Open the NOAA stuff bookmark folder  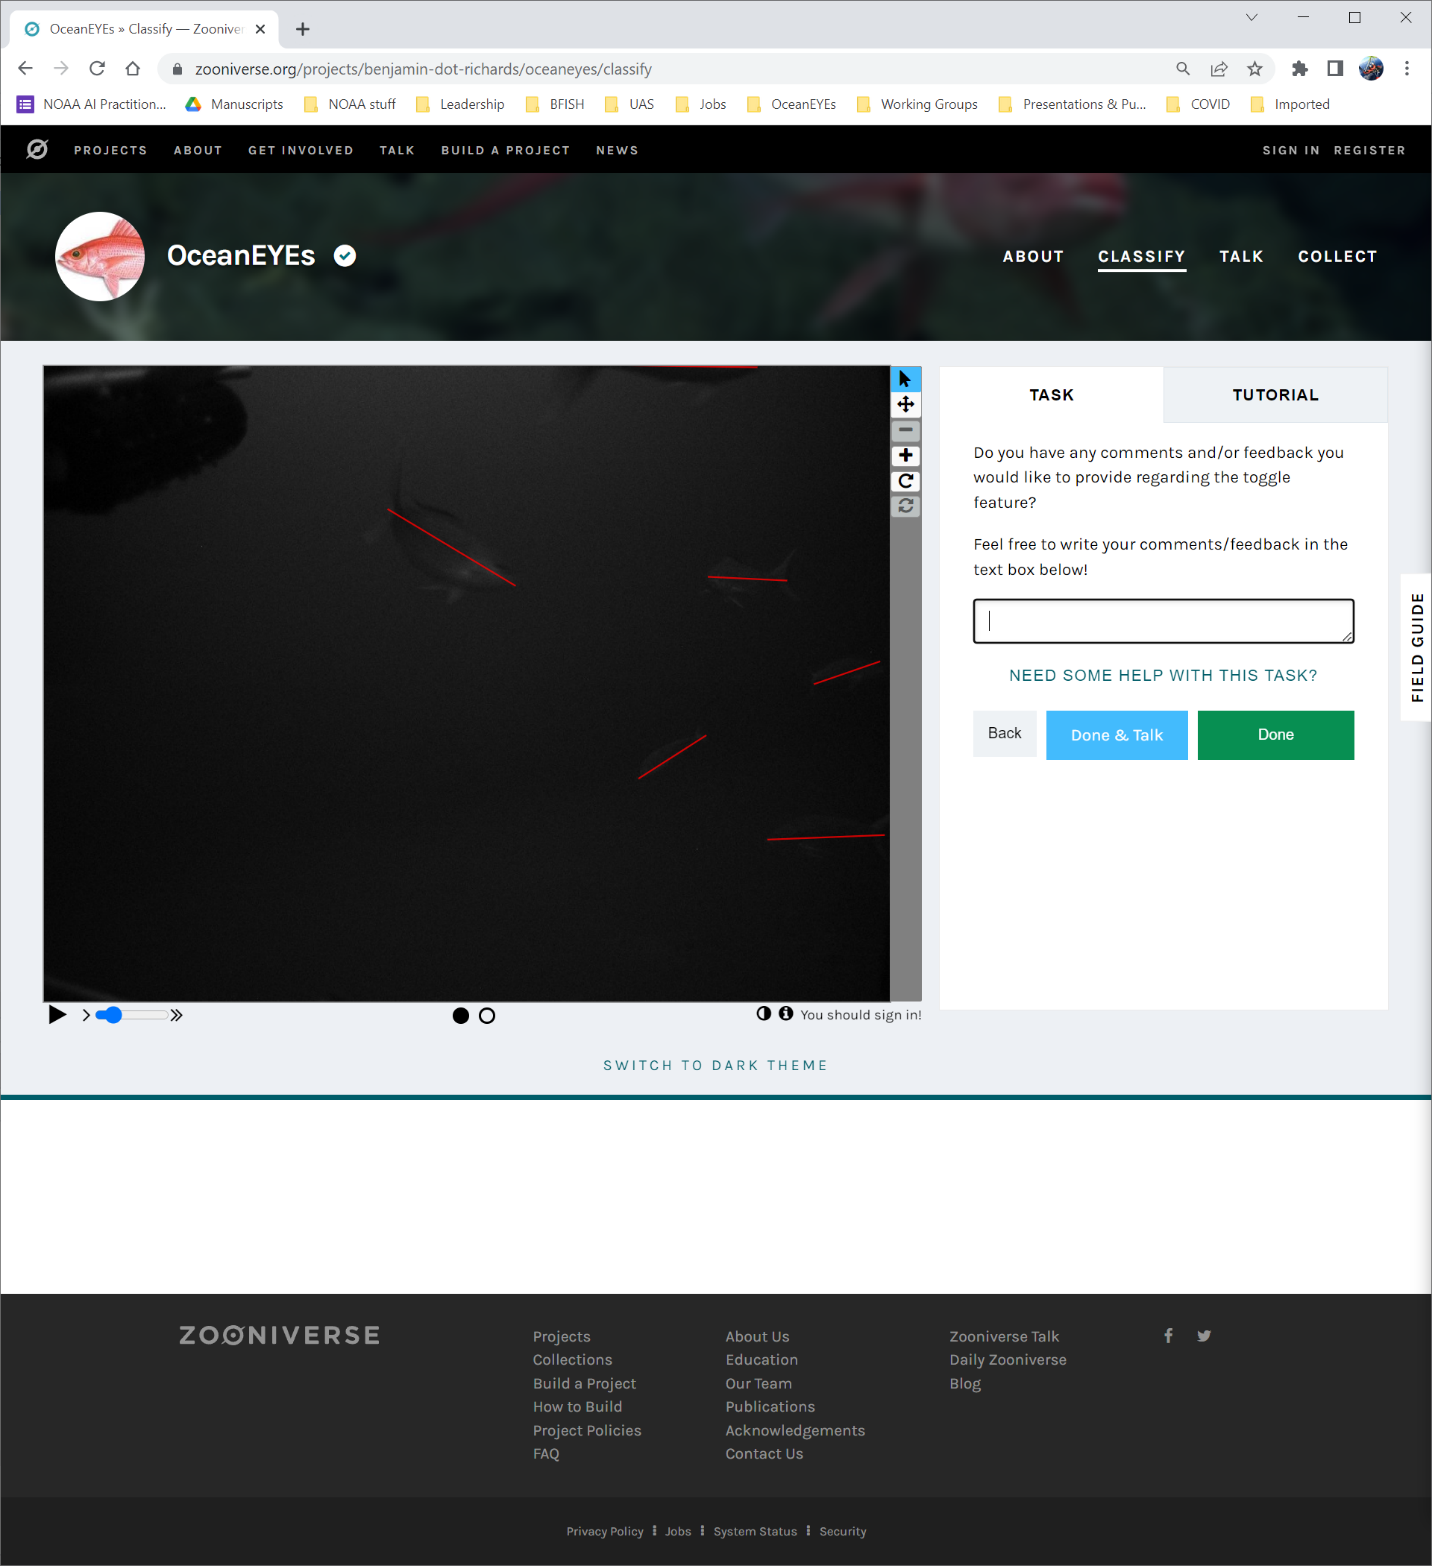coord(350,104)
